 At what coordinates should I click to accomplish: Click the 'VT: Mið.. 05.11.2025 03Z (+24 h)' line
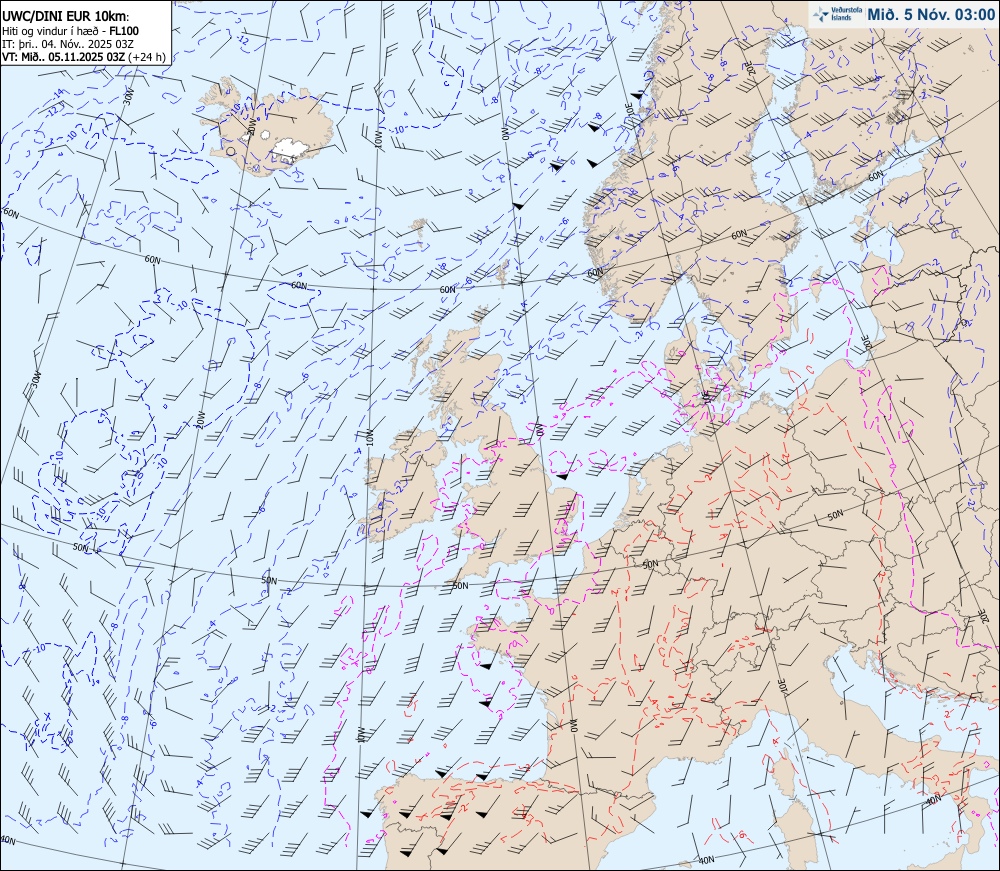[84, 56]
